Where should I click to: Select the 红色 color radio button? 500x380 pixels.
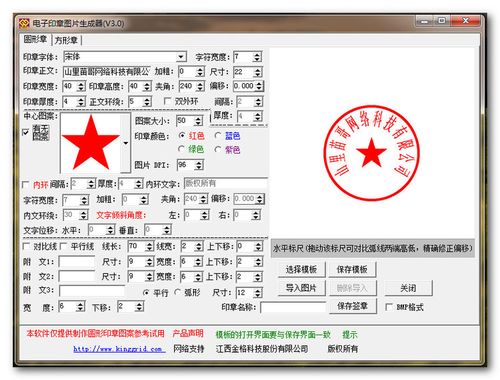click(182, 135)
